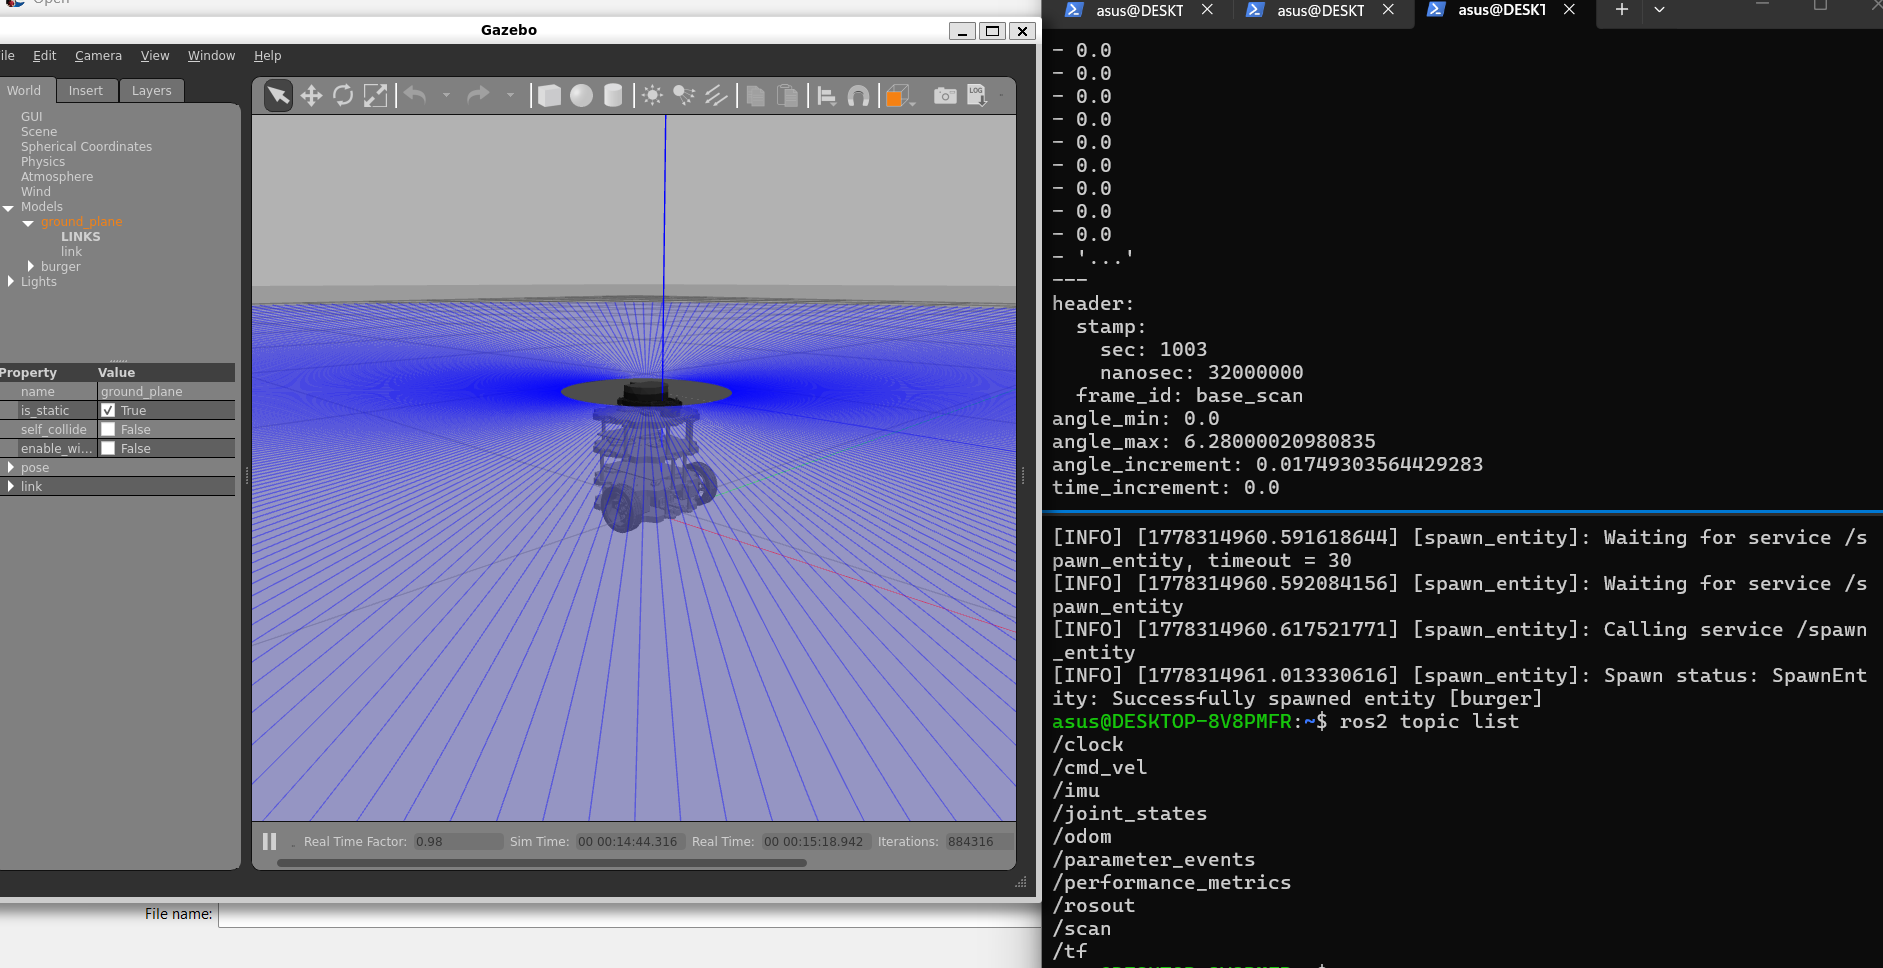Switch to the World tab
Image resolution: width=1883 pixels, height=968 pixels.
point(24,90)
